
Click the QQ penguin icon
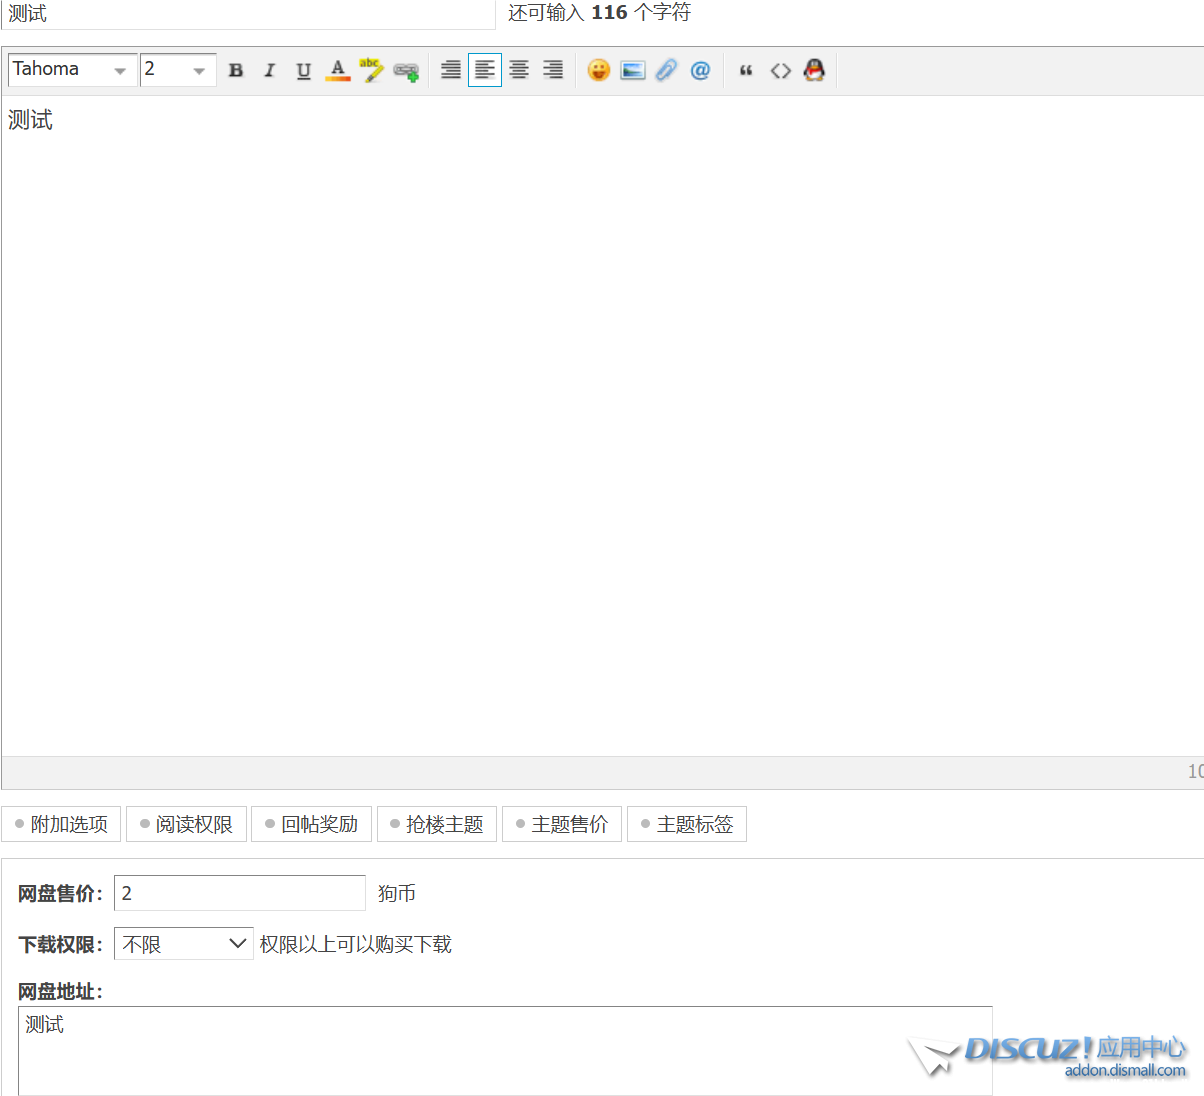pos(814,70)
